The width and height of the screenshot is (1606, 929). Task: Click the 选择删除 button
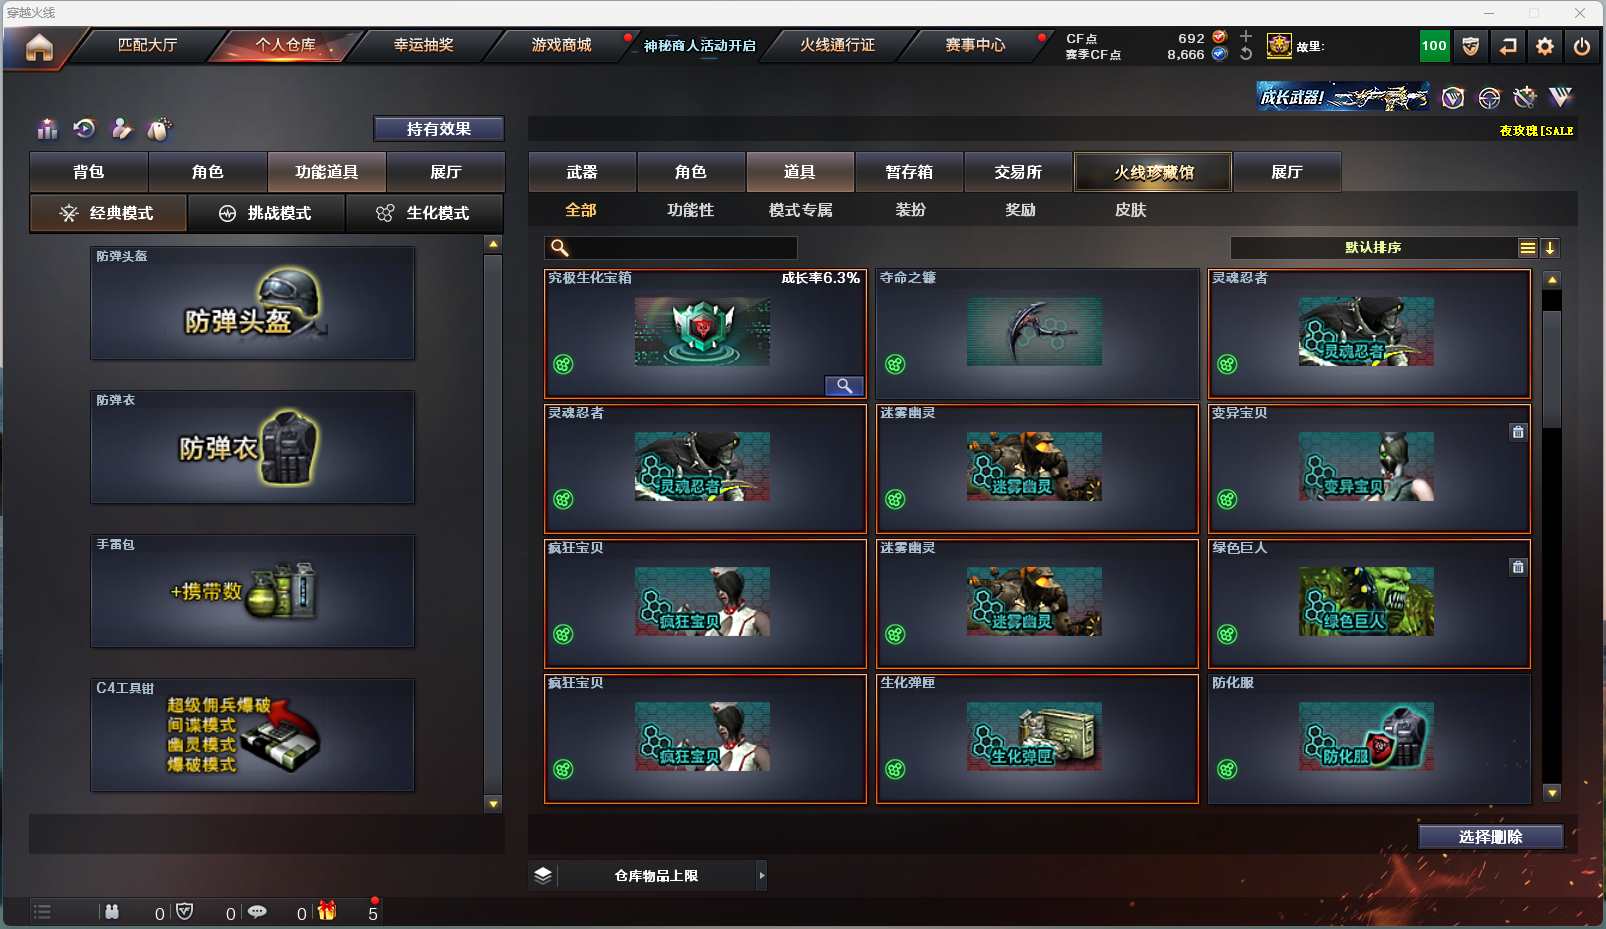pos(1491,837)
